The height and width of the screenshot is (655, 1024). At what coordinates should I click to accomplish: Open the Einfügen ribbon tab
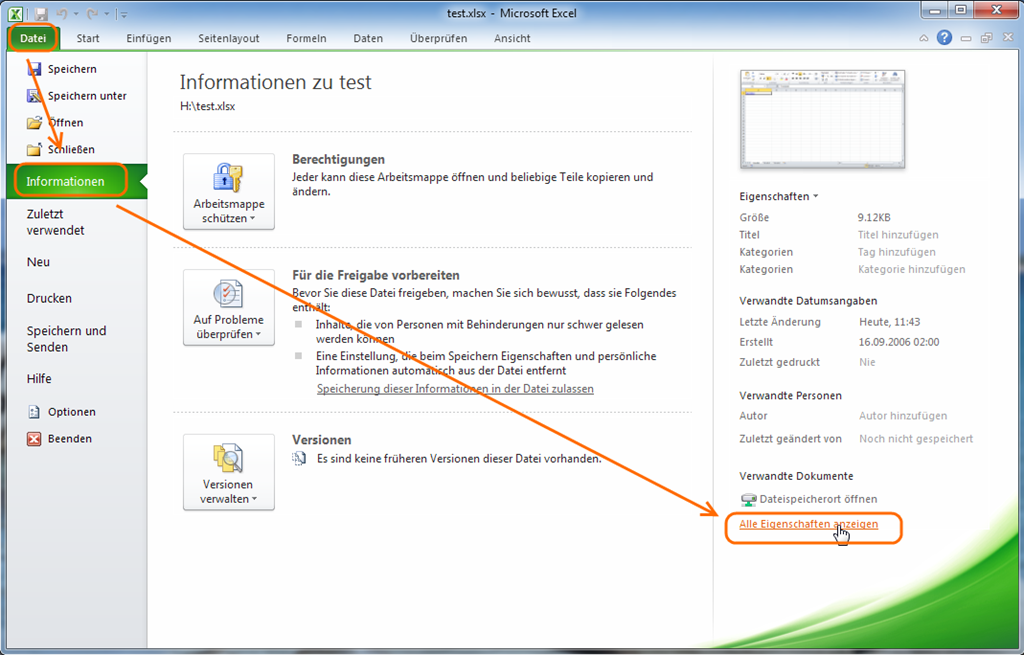pyautogui.click(x=149, y=38)
